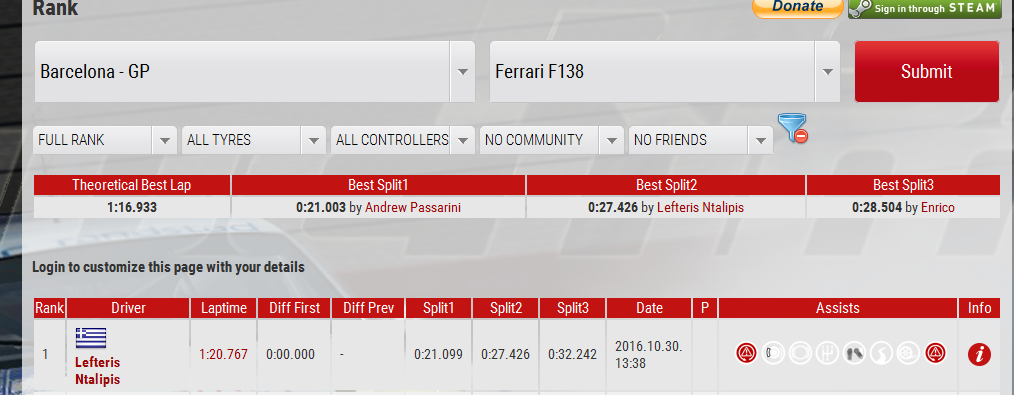This screenshot has width=1014, height=395.
Task: Expand the FULL RANK filter dropdown
Action: 105,140
